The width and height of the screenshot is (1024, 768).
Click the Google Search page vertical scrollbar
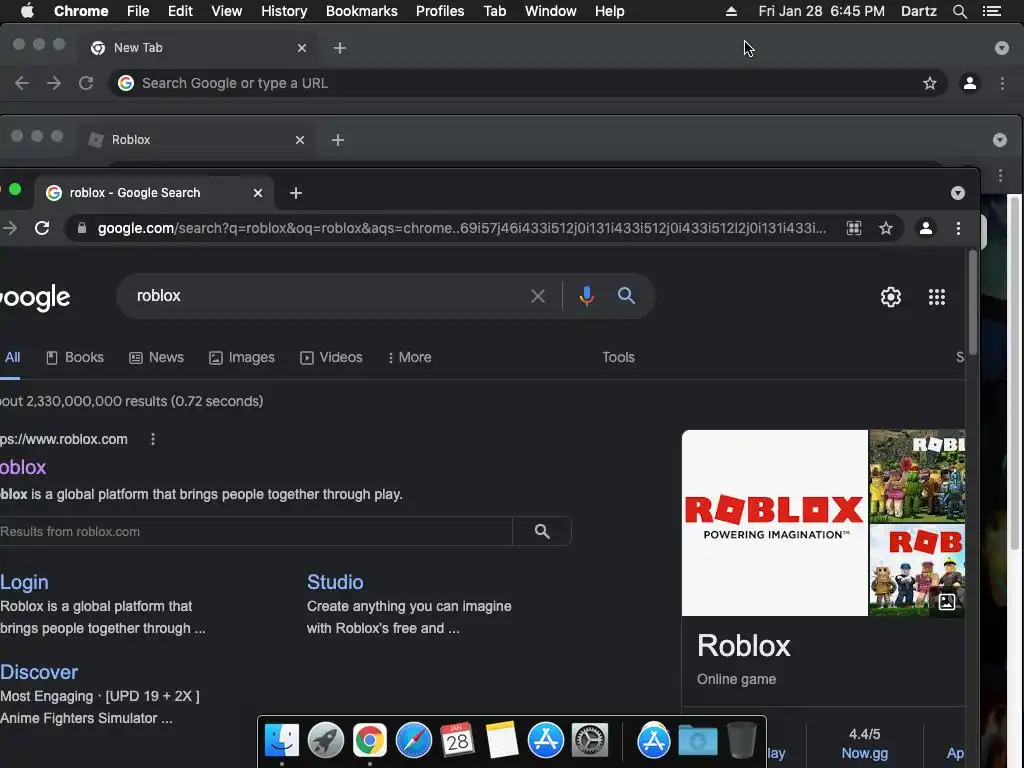972,304
